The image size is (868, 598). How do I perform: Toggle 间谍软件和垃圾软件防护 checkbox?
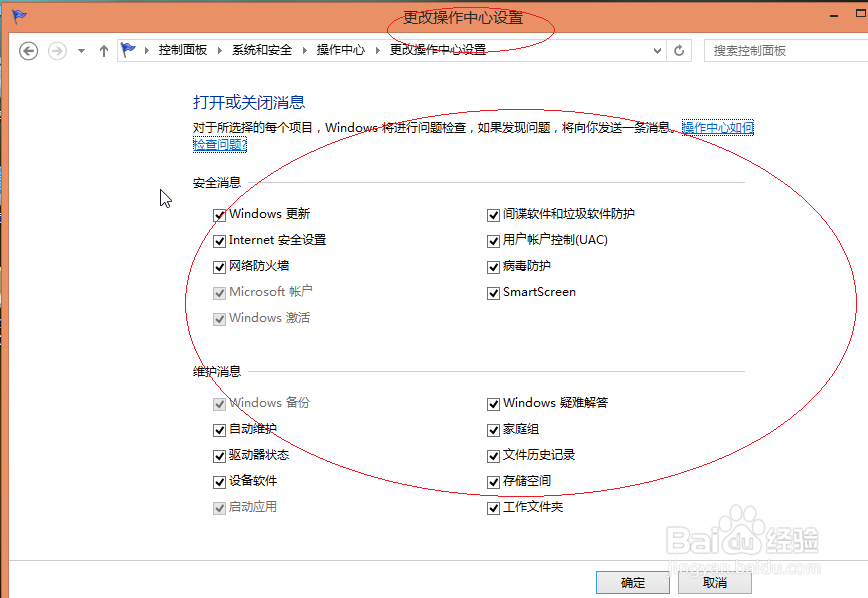coord(493,215)
